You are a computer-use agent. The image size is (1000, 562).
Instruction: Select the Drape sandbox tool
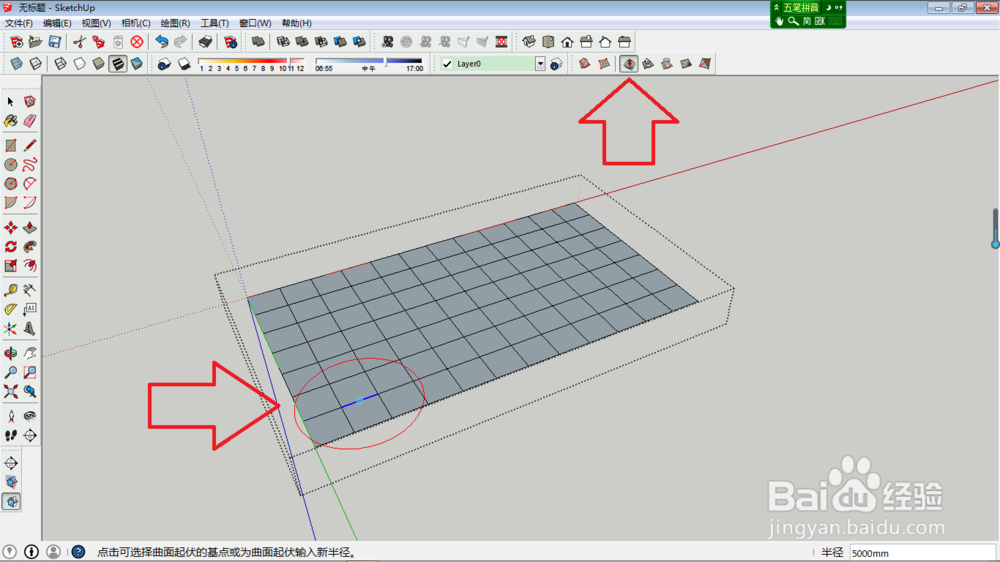click(666, 64)
